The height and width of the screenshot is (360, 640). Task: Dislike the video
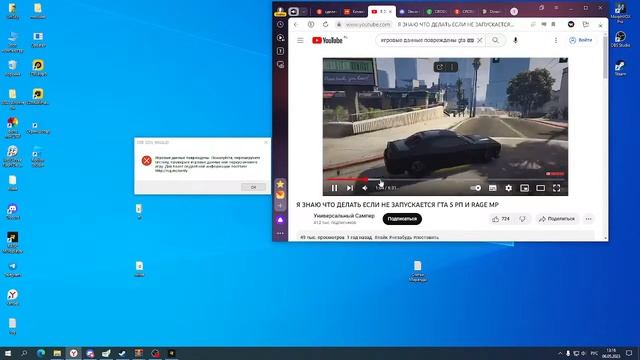click(x=522, y=219)
